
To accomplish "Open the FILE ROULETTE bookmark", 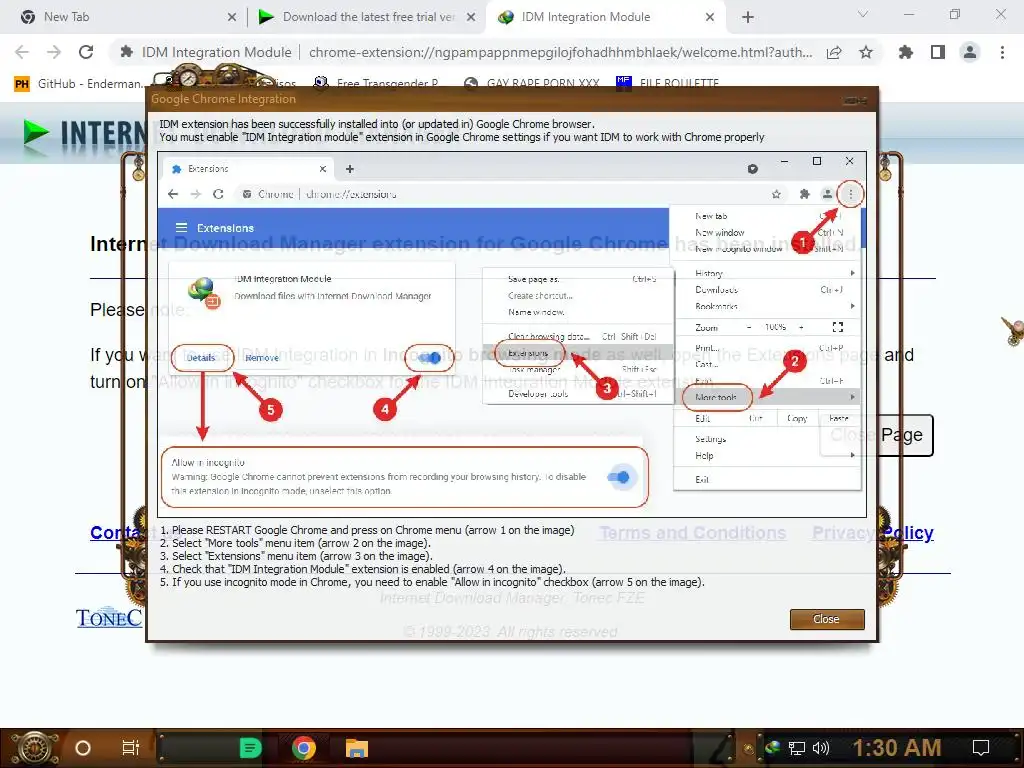I will click(667, 84).
